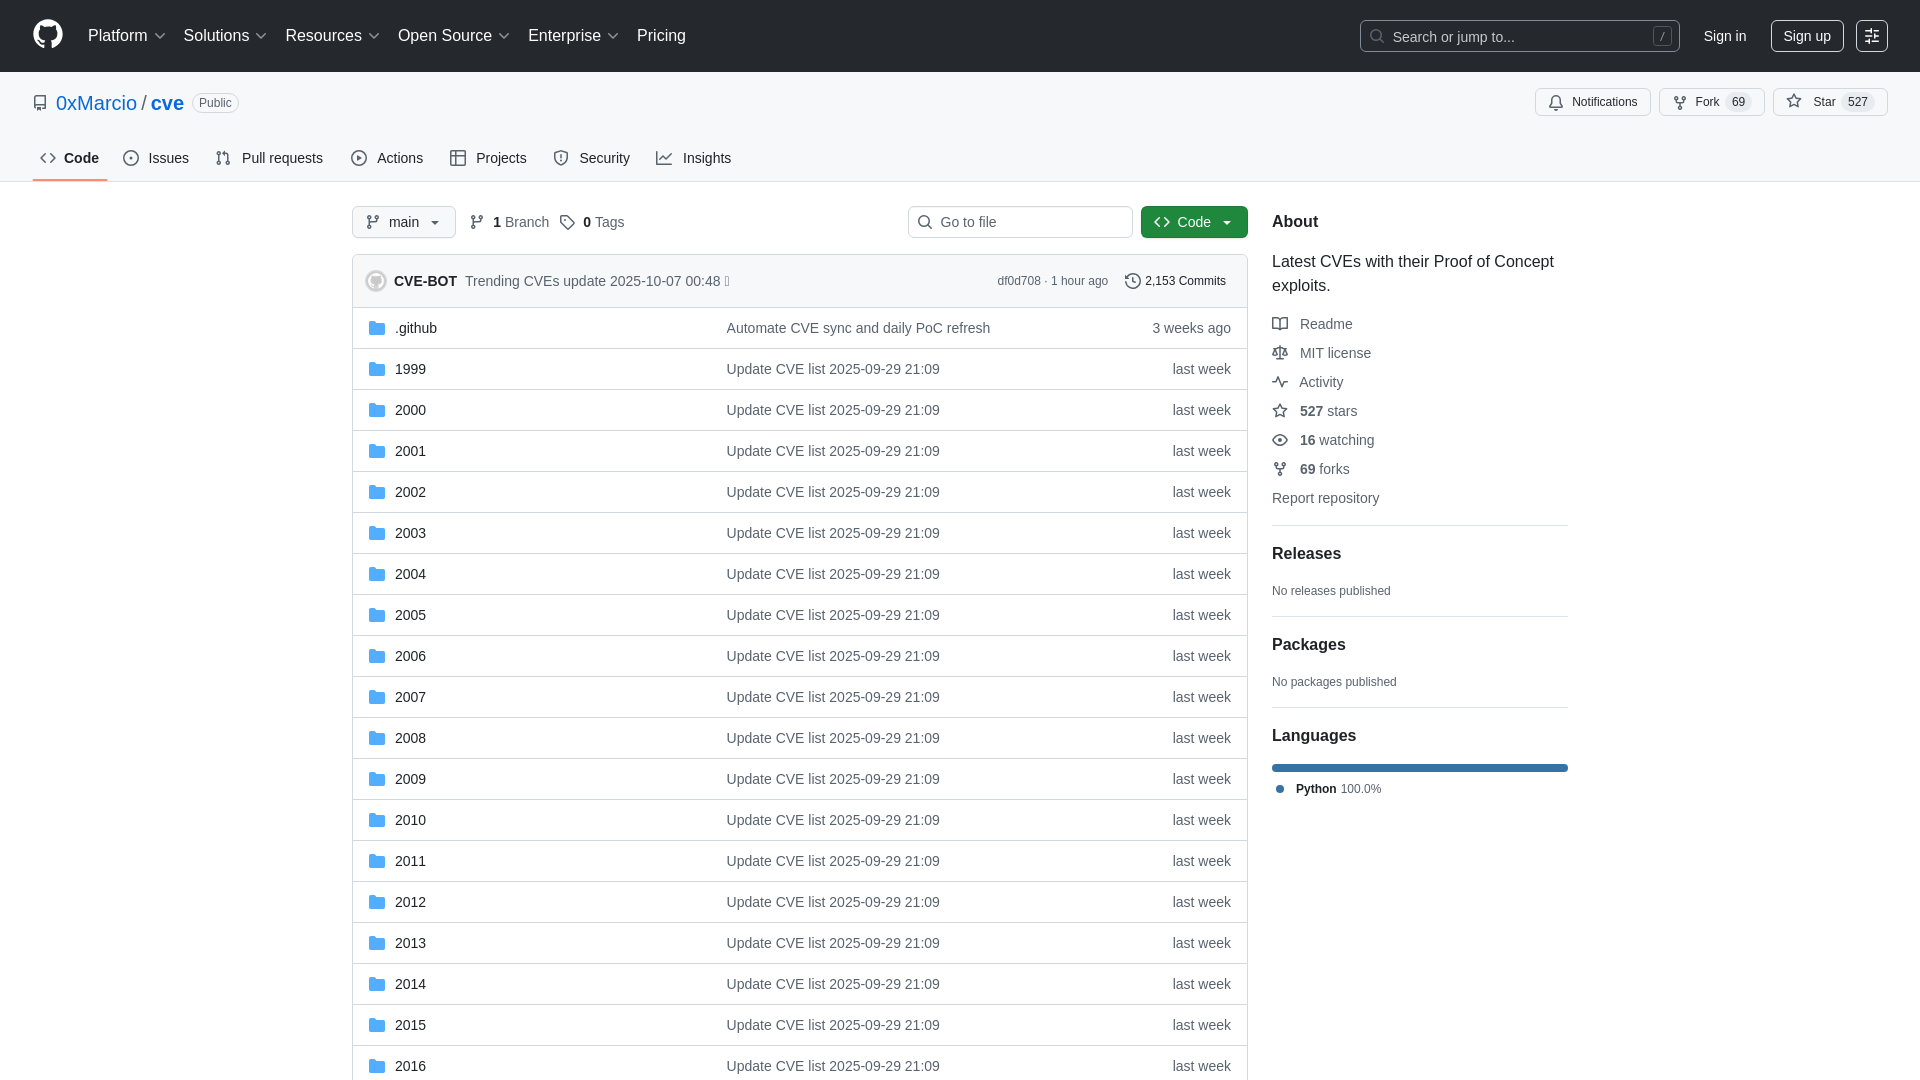Select Pricing in the top menu
Viewport: 1920px width, 1080px height.
(661, 35)
